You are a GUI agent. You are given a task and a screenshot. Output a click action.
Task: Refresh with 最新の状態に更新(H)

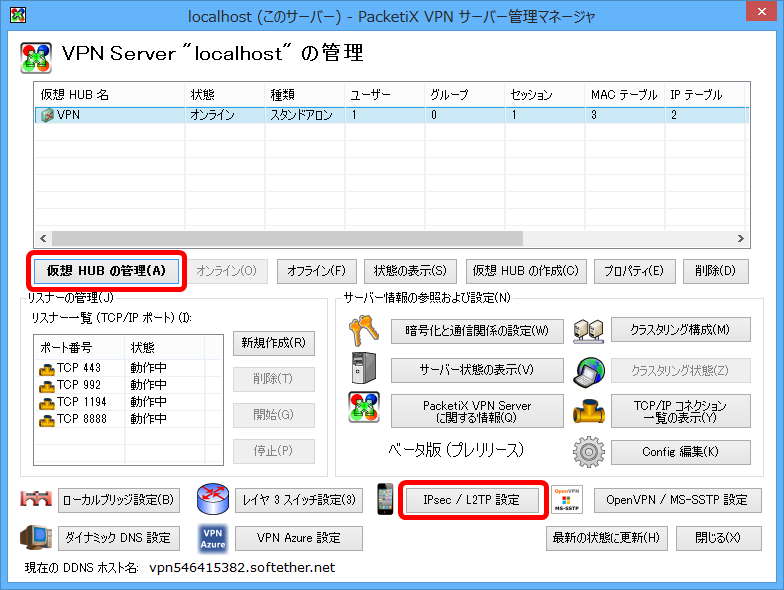tap(606, 538)
